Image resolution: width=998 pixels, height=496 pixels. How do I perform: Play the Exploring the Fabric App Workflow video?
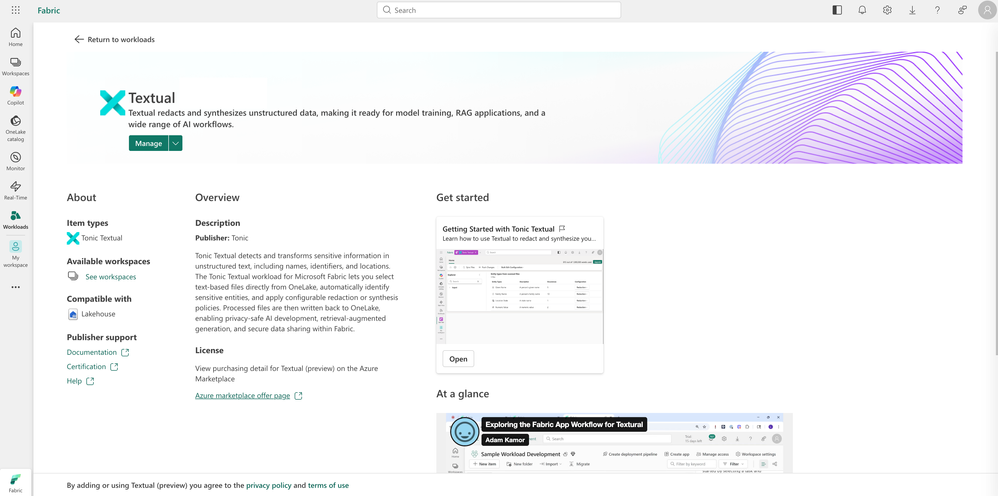614,443
